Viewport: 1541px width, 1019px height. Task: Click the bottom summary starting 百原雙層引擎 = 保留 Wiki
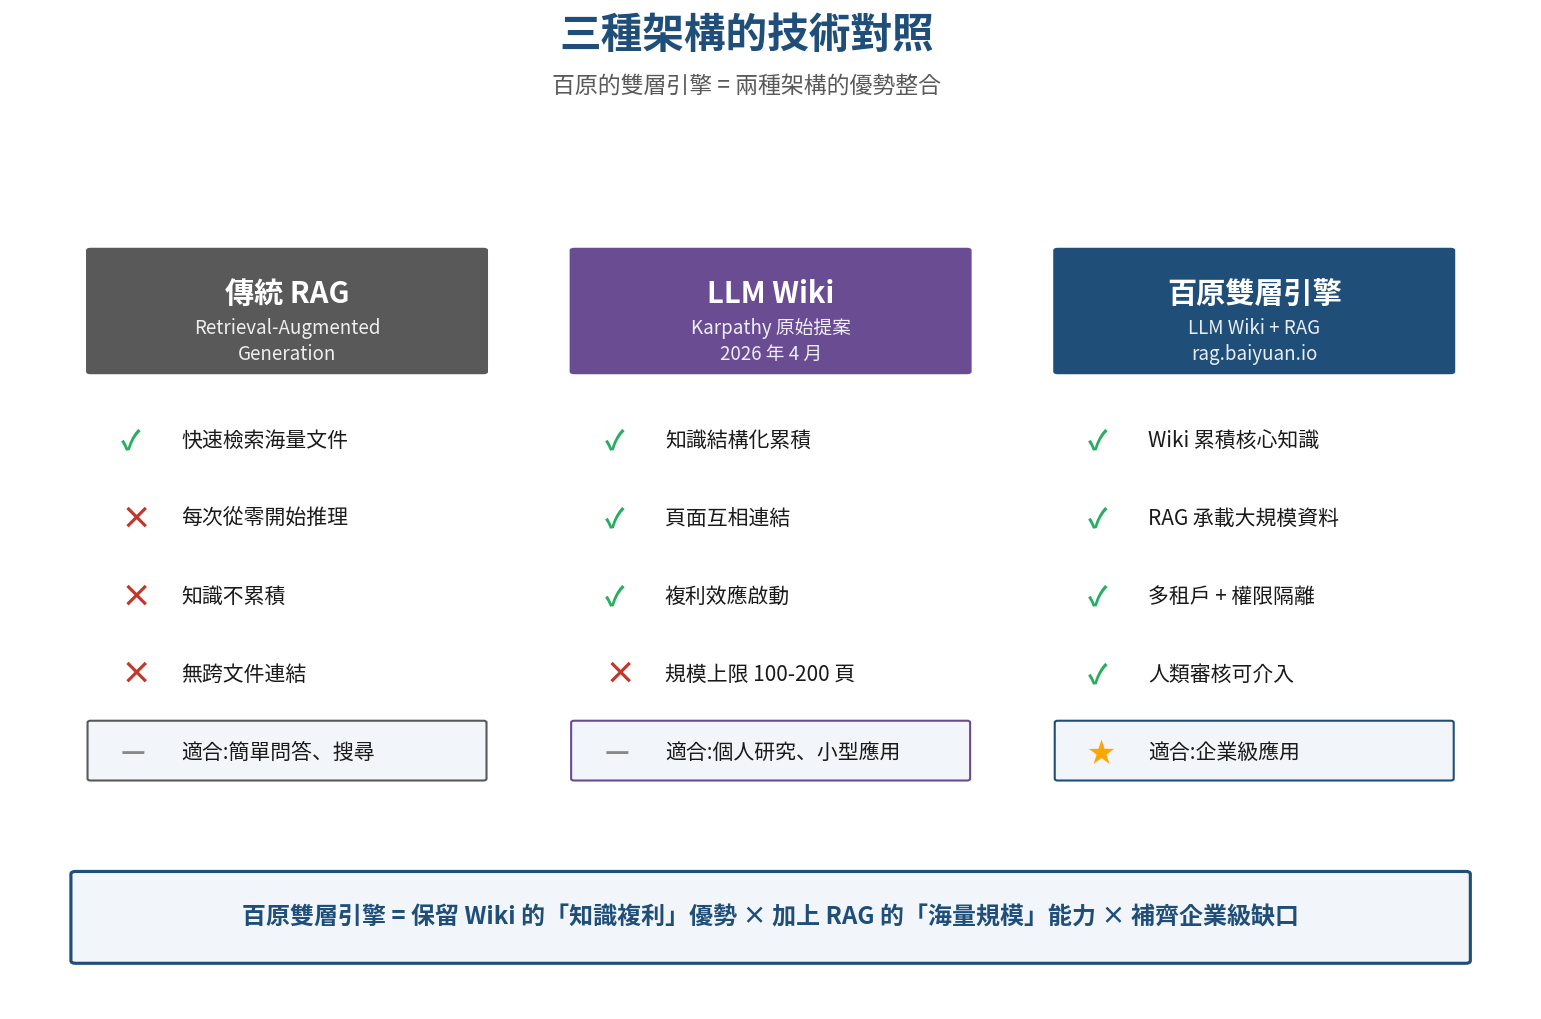(x=770, y=916)
